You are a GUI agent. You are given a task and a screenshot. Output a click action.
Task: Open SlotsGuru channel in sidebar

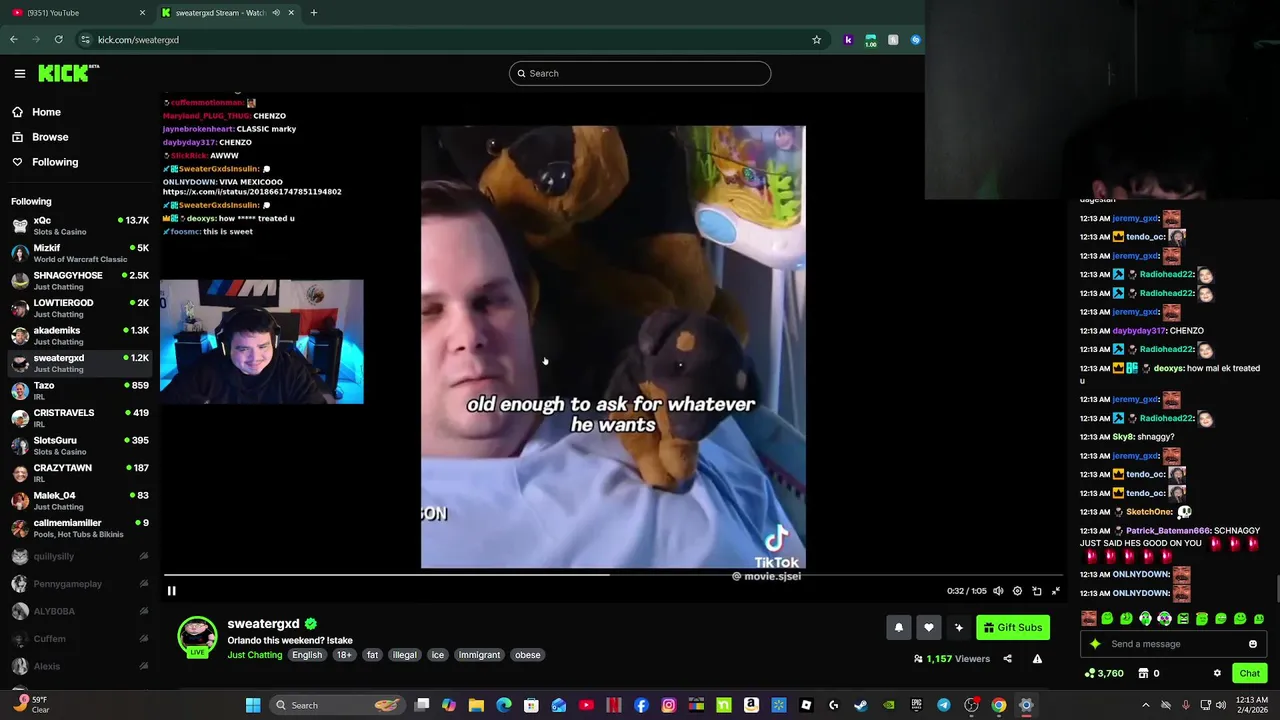click(x=78, y=446)
